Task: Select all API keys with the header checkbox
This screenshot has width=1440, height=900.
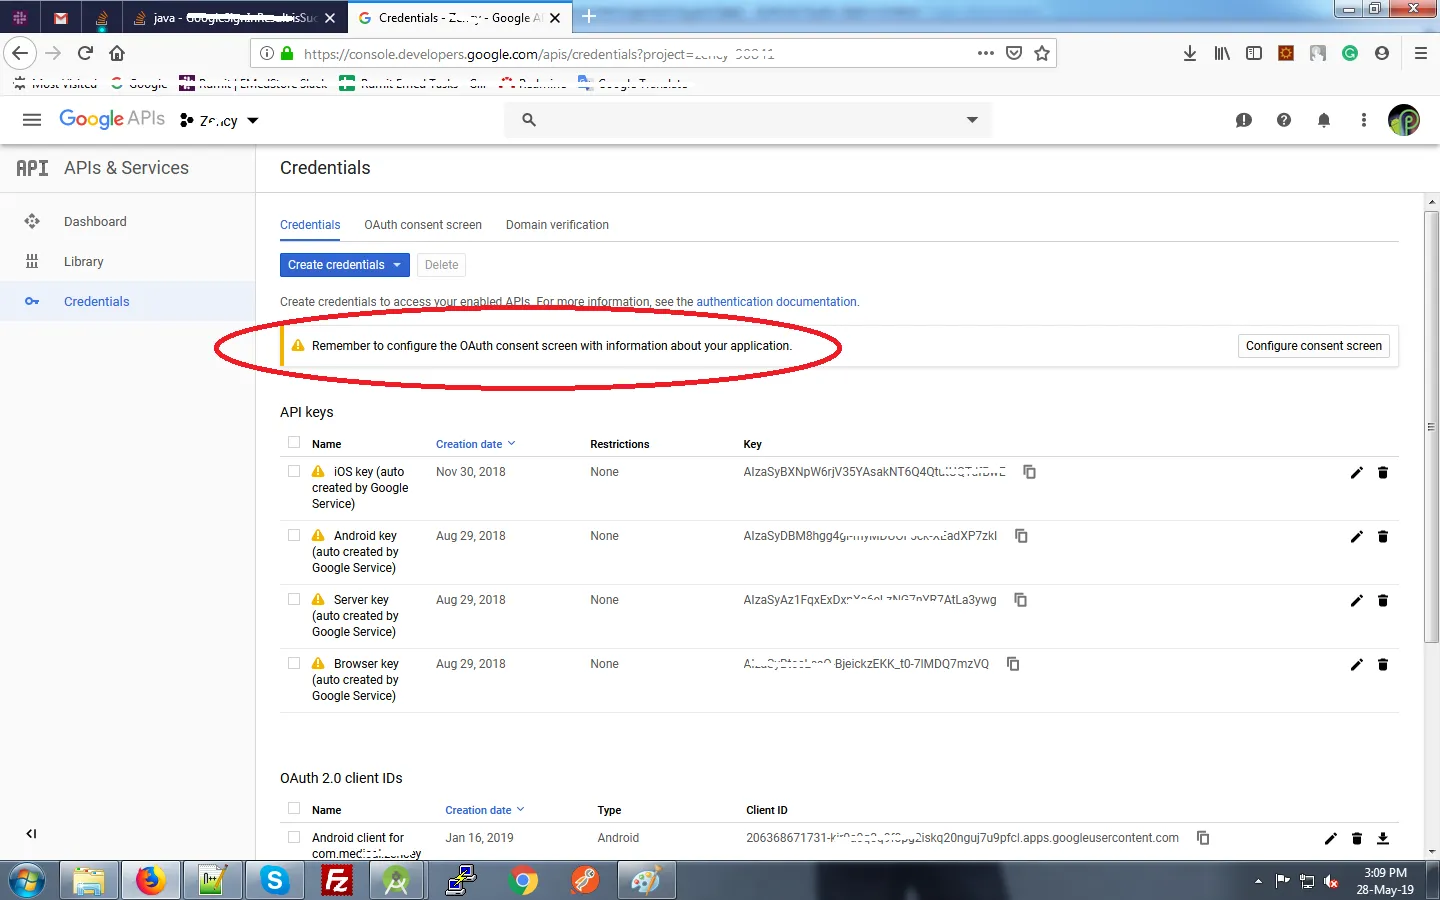Action: point(294,442)
